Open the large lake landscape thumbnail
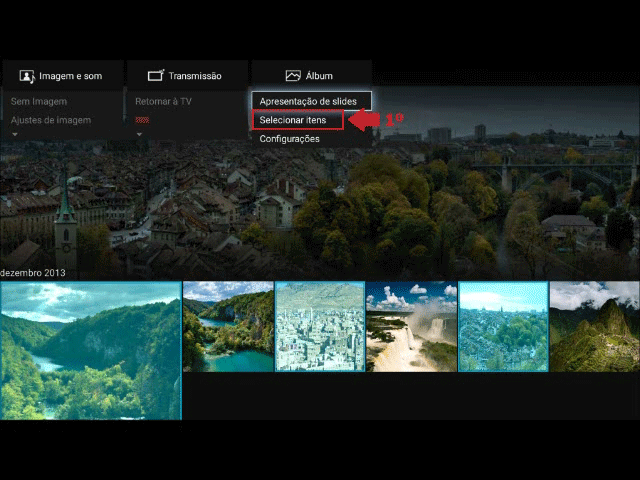 90,350
